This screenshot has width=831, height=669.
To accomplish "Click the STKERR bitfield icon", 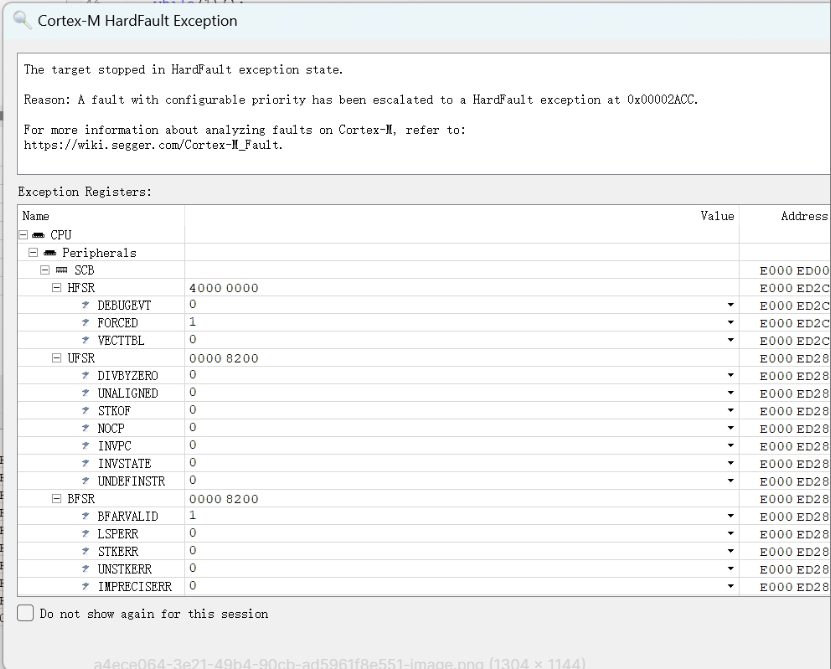I will coord(86,551).
